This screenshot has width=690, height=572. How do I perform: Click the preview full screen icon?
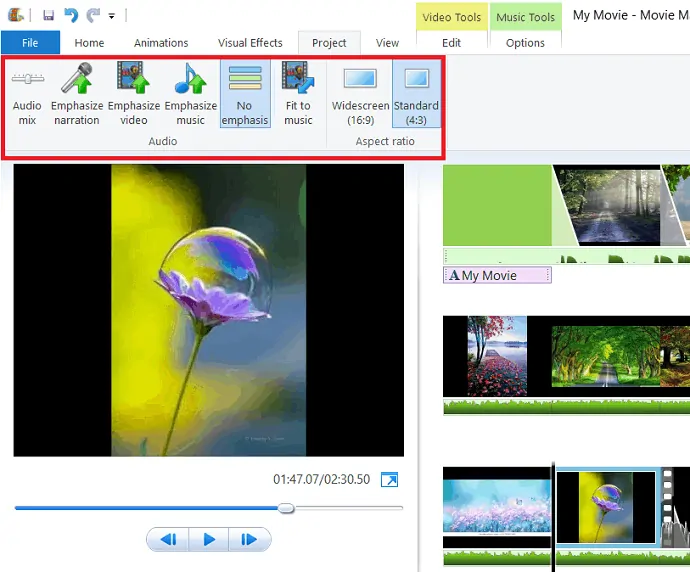pos(389,479)
